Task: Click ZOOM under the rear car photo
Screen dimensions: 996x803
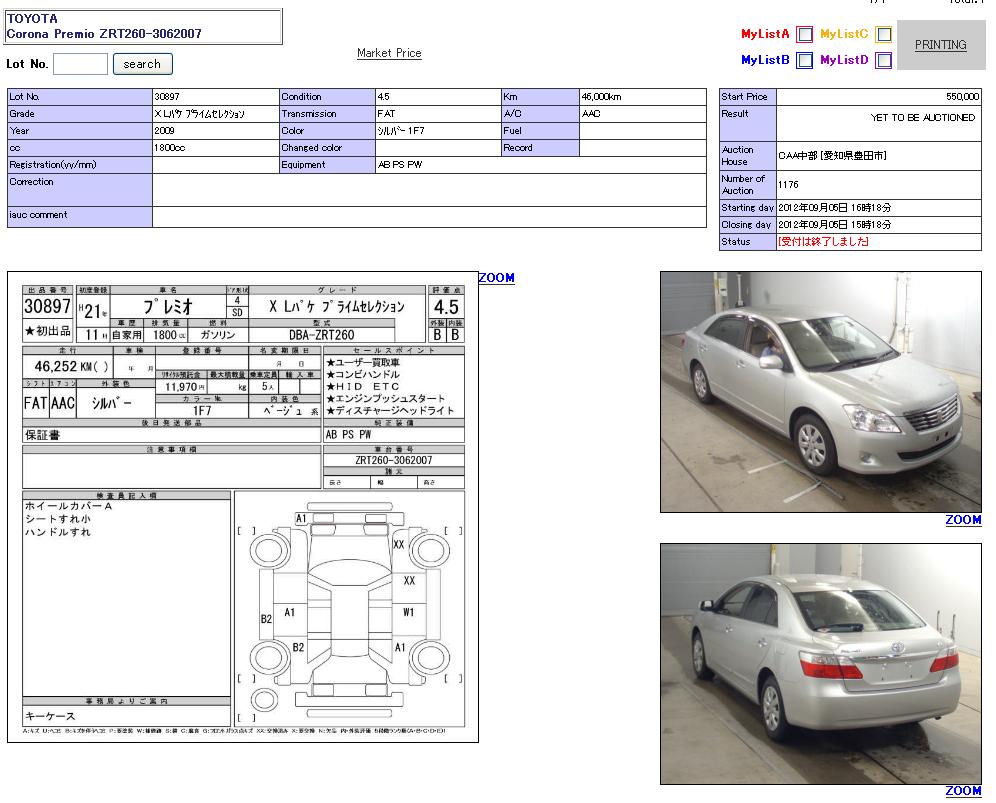Action: [x=963, y=791]
